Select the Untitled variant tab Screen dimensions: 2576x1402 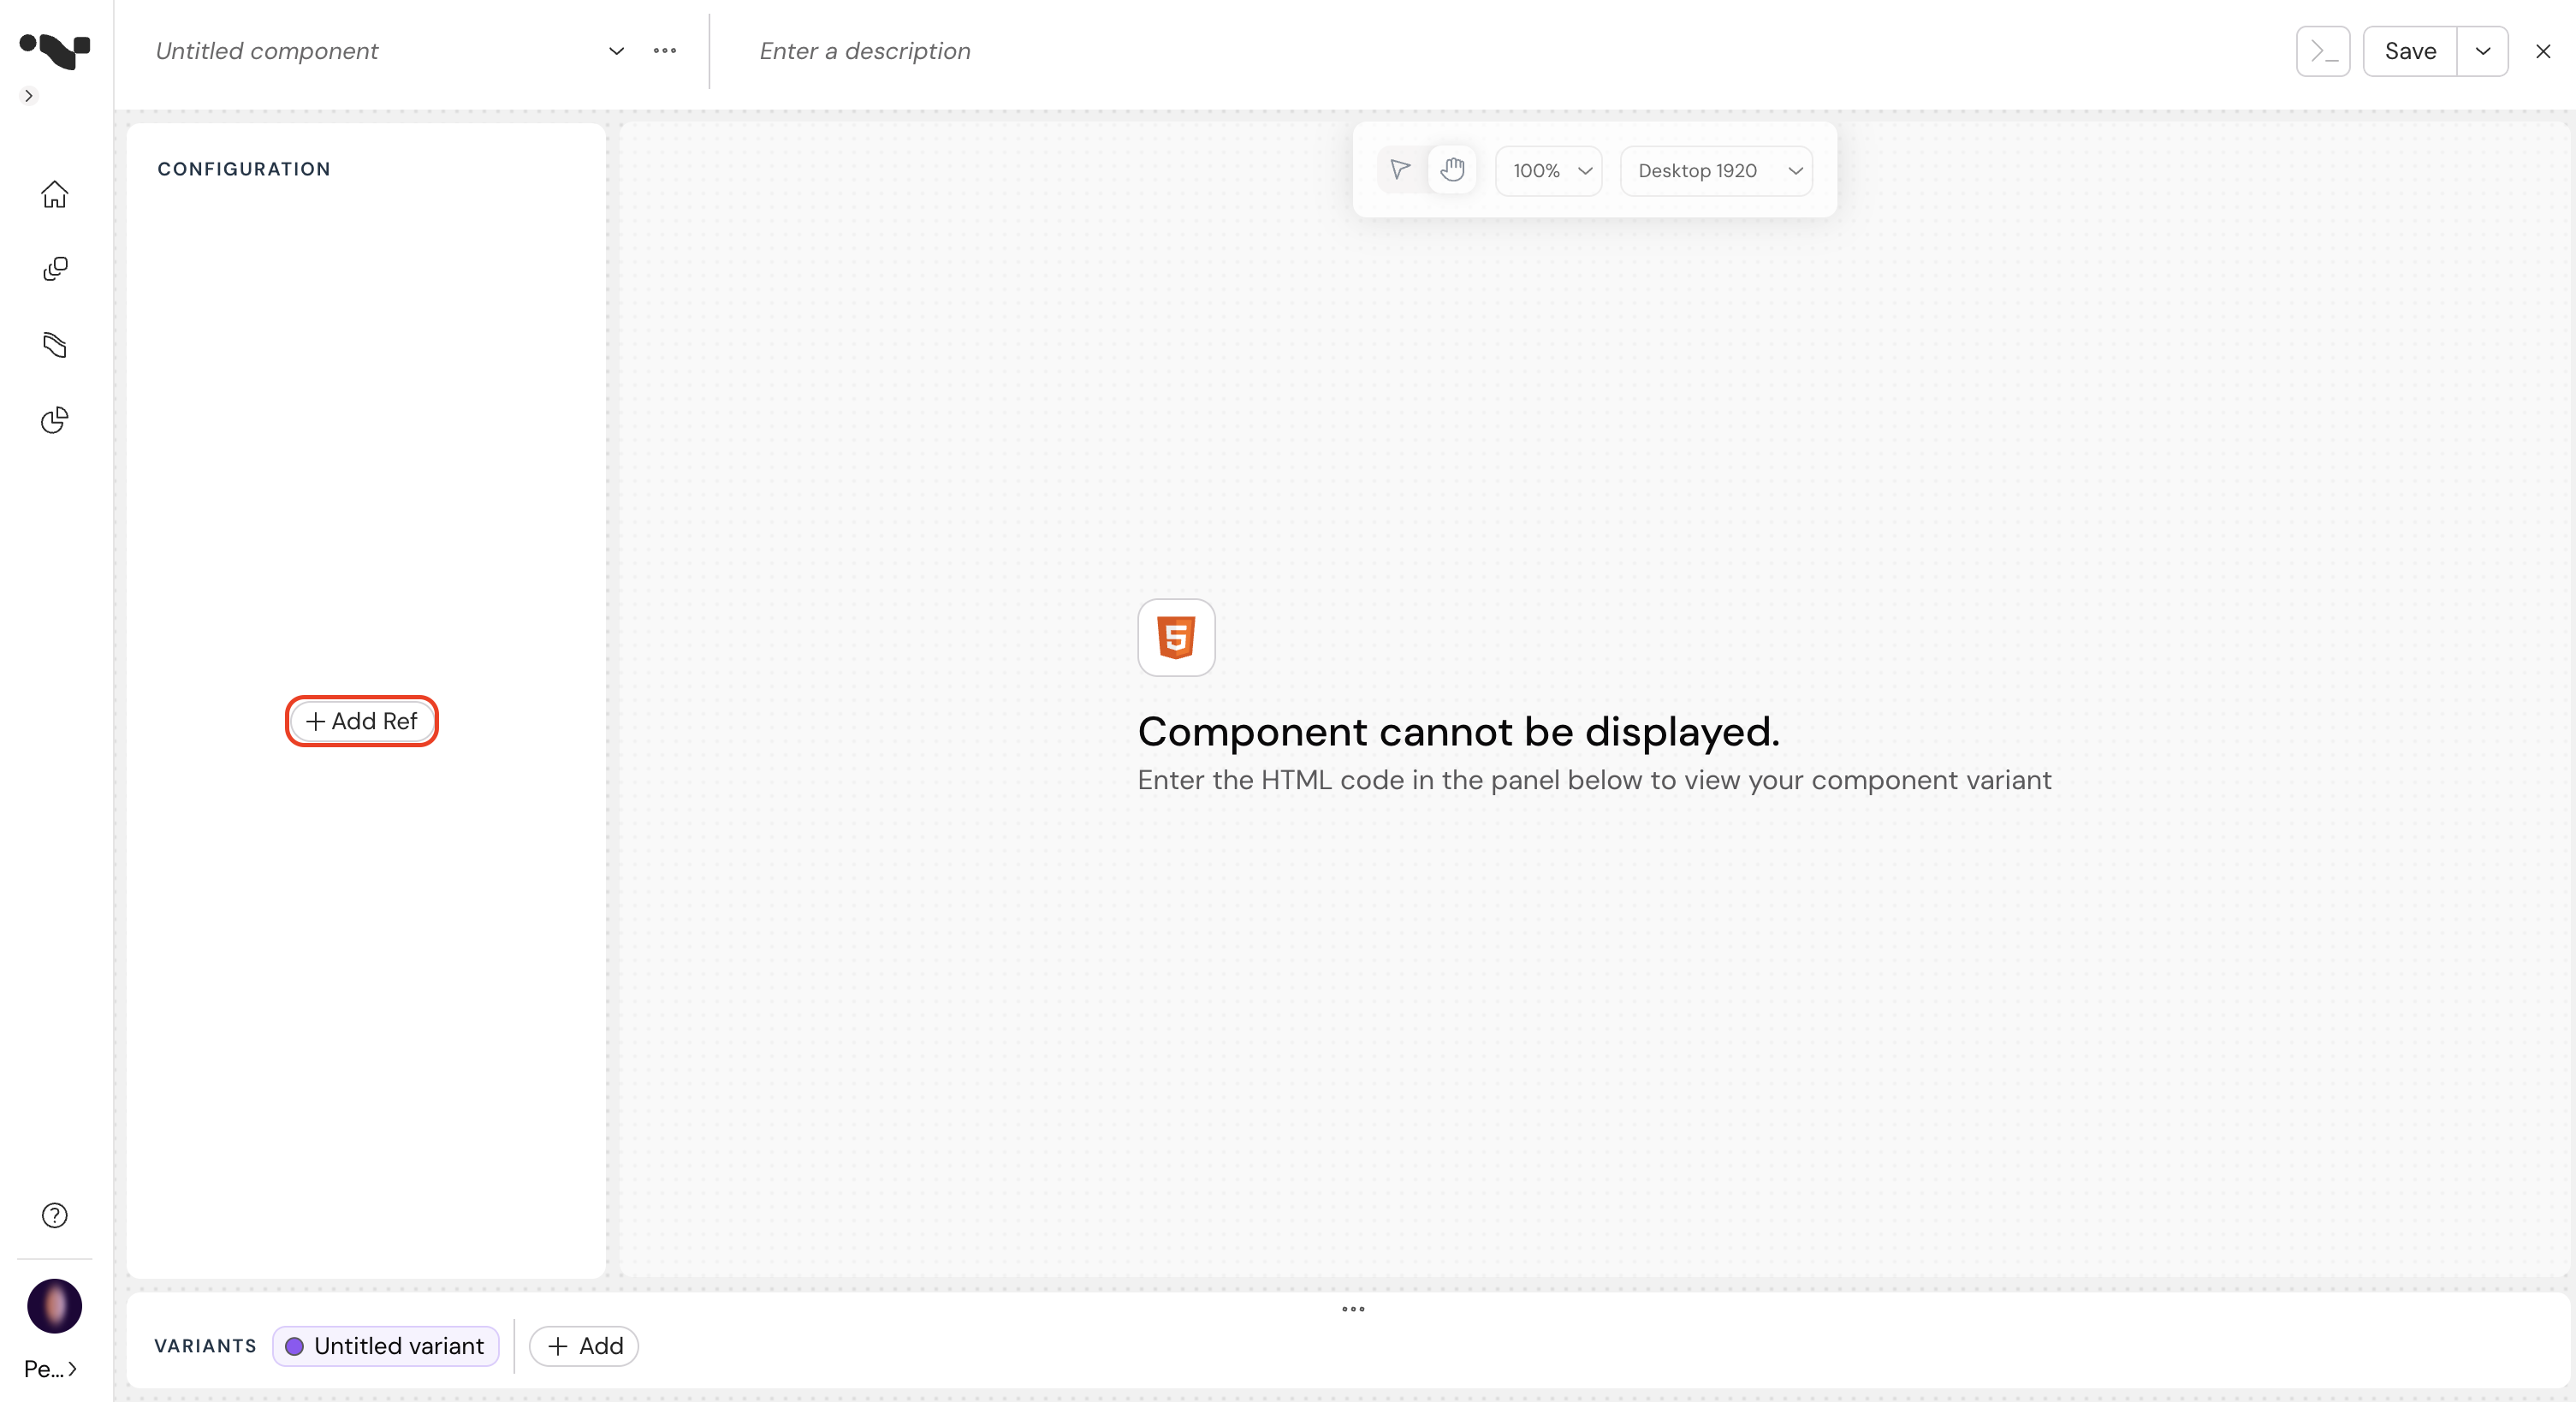click(386, 1346)
